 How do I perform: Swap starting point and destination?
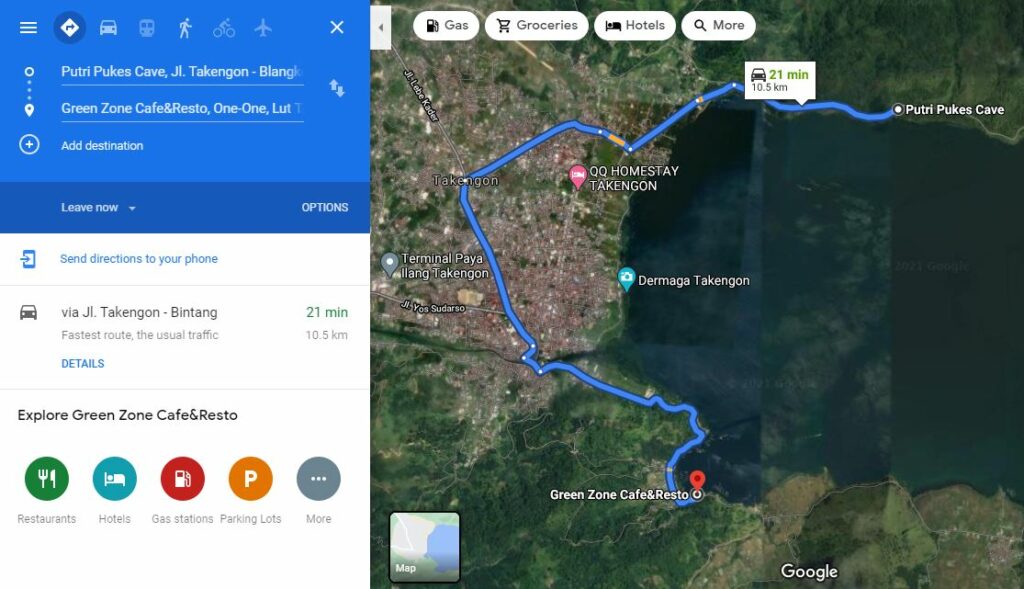[336, 88]
